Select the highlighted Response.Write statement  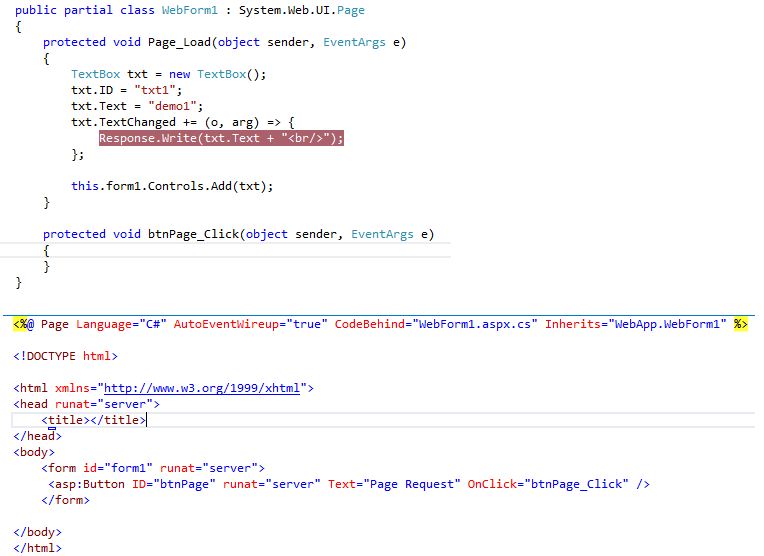(x=221, y=138)
